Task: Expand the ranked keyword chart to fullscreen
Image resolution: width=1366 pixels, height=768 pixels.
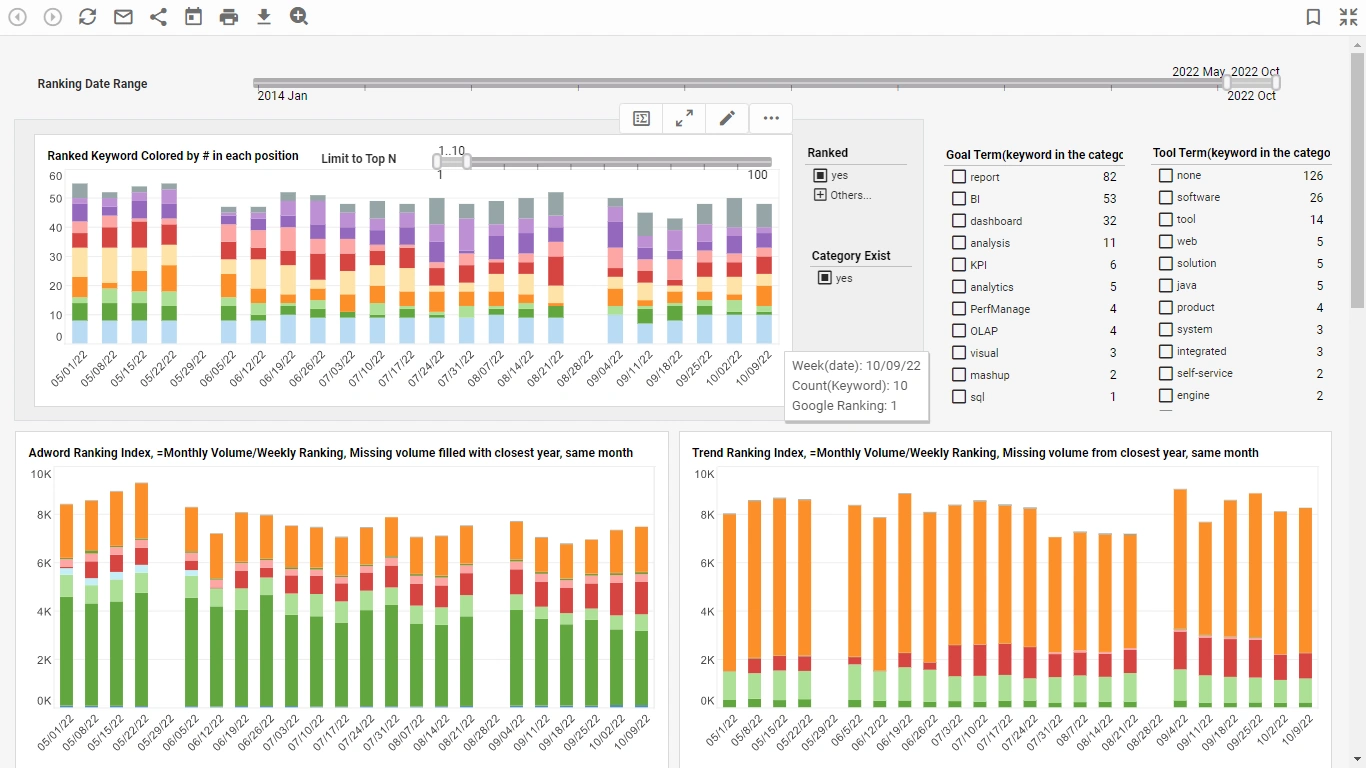Action: tap(684, 118)
